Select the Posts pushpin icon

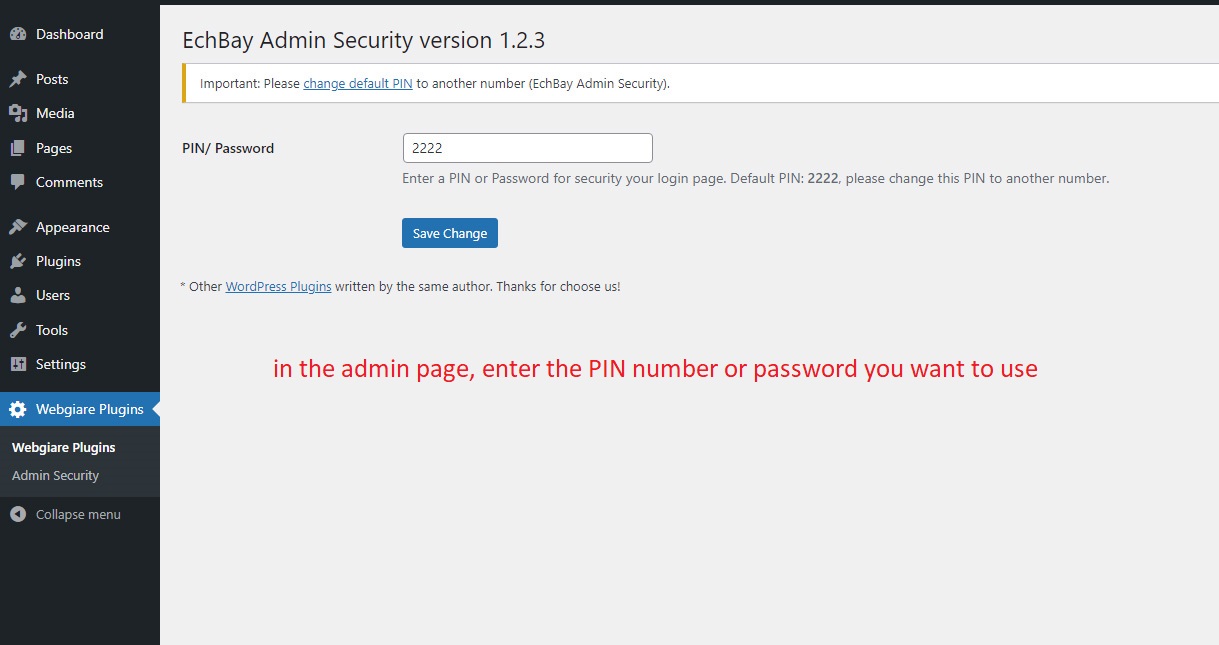(x=18, y=79)
